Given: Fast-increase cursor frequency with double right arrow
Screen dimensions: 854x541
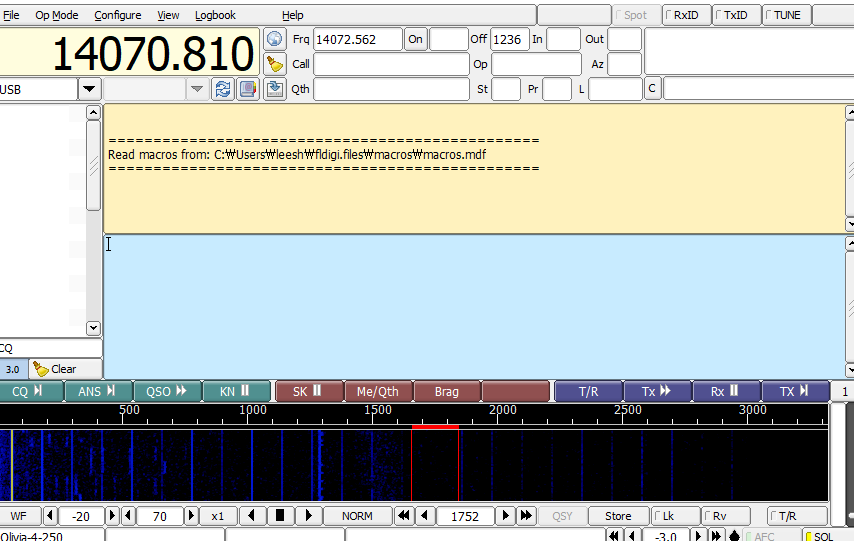Looking at the screenshot, I should (526, 515).
